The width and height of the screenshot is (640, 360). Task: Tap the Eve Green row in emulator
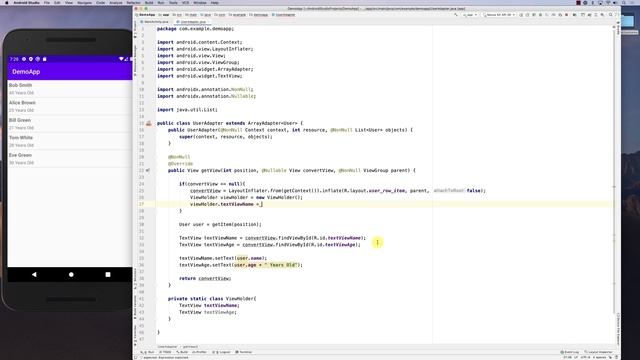pos(70,159)
